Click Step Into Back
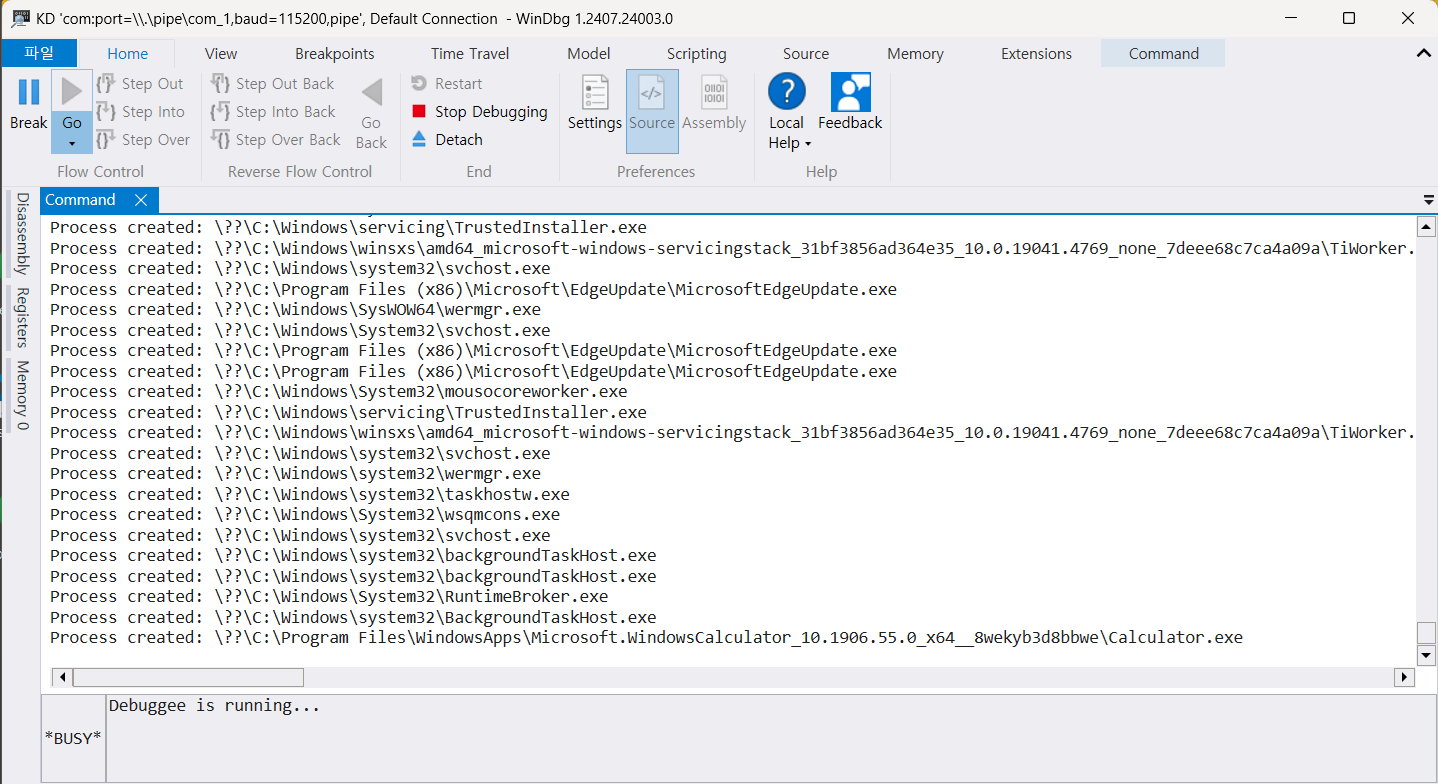Screen dimensions: 1438x784 coord(273,112)
